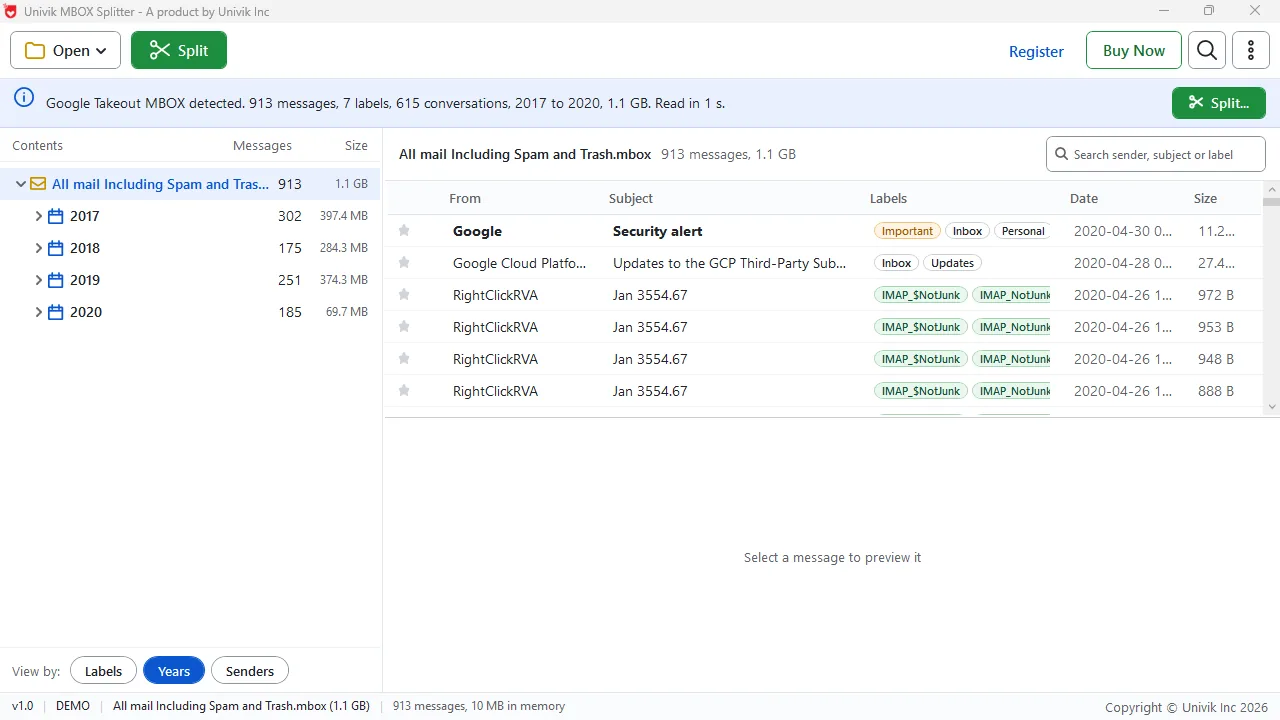This screenshot has width=1280, height=720.
Task: Sort messages by the Date column header
Action: tap(1084, 199)
